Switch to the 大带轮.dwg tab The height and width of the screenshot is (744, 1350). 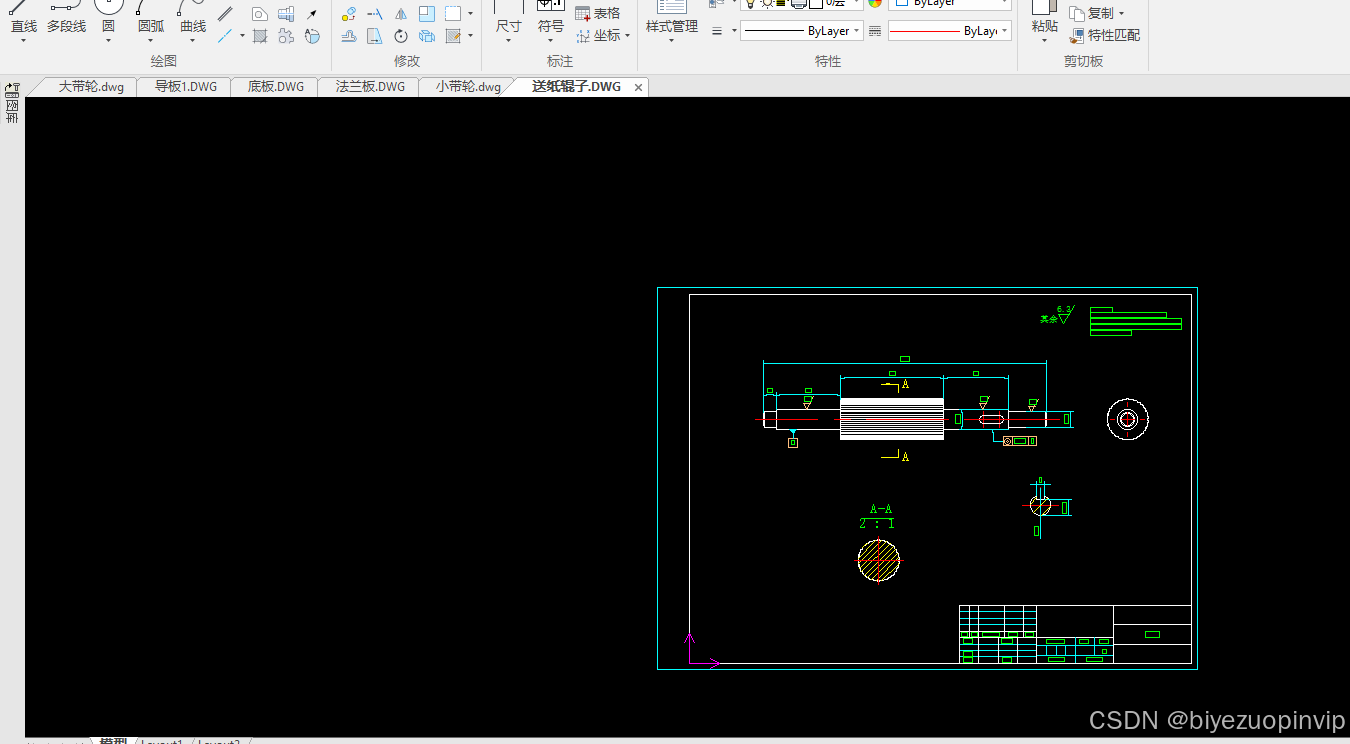pyautogui.click(x=91, y=87)
